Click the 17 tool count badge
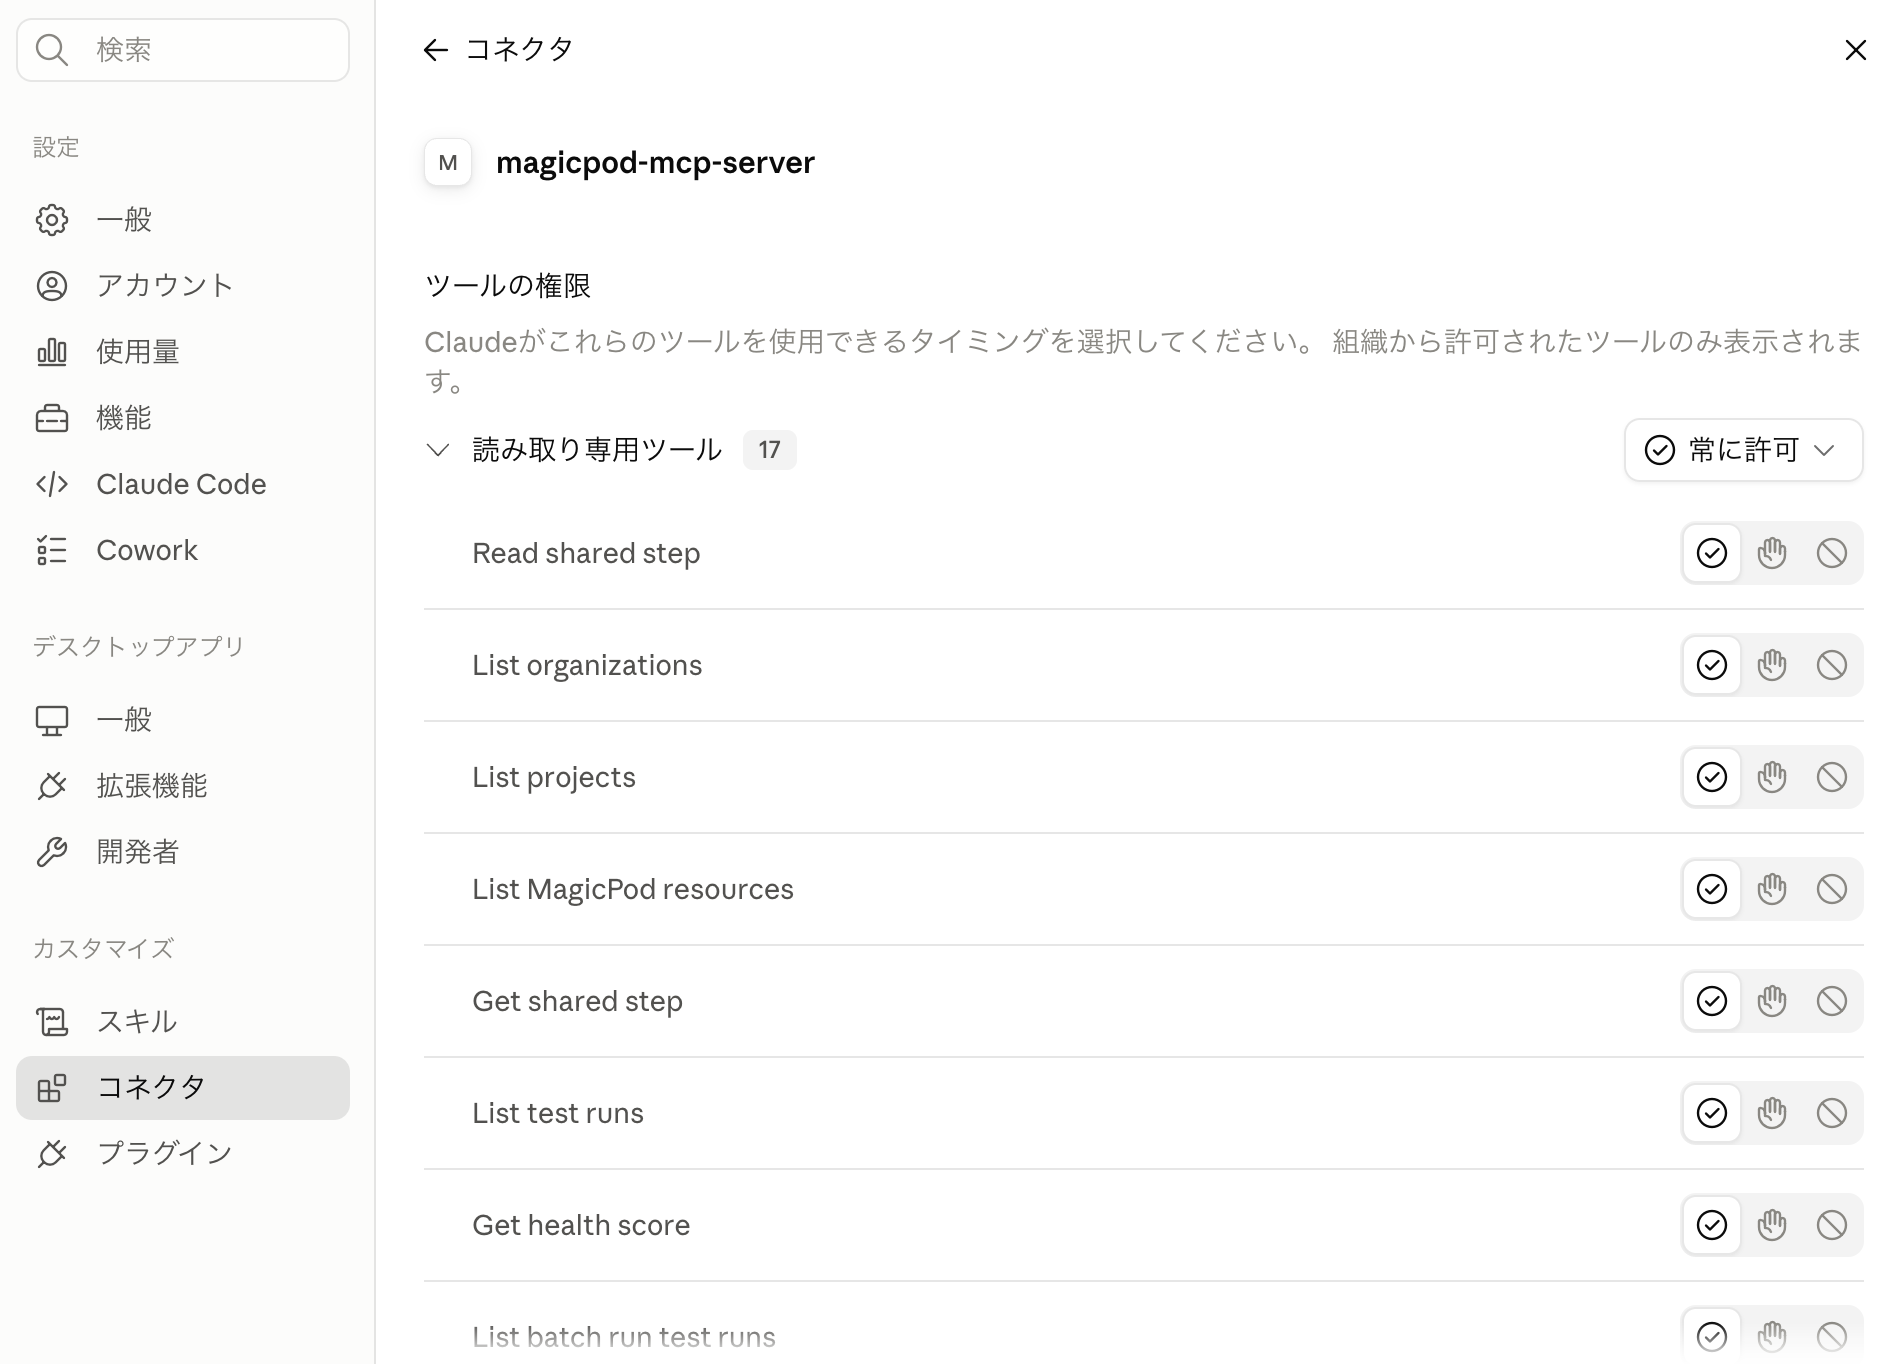The image size is (1904, 1364). coord(769,450)
